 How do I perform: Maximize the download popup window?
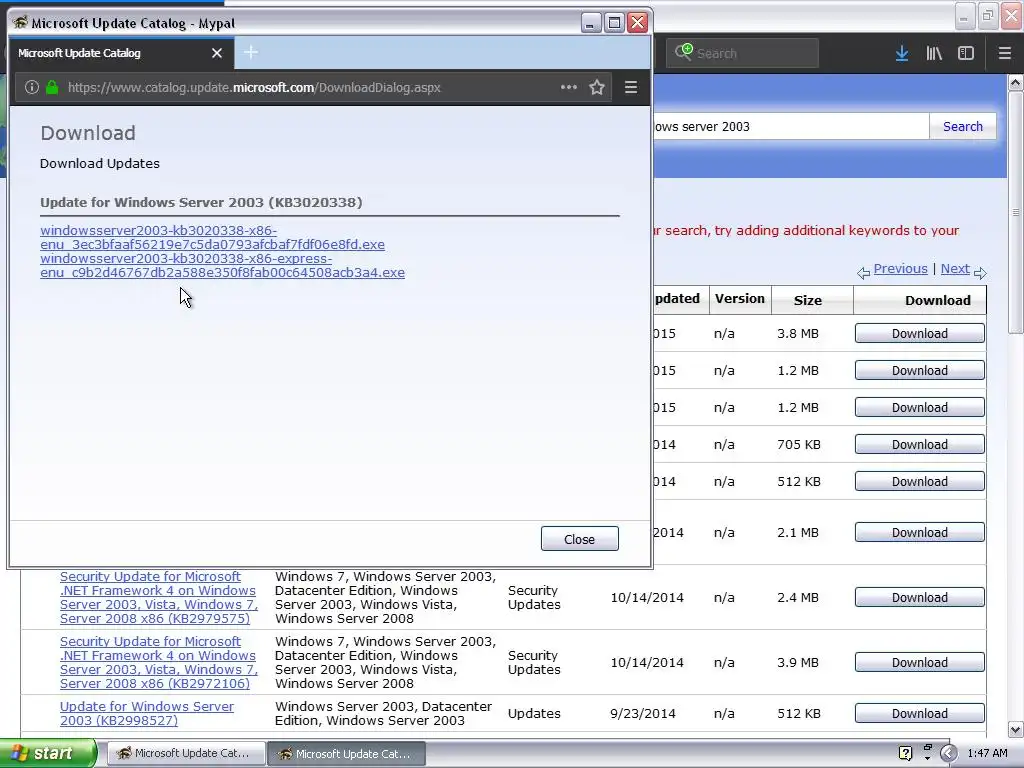[615, 24]
